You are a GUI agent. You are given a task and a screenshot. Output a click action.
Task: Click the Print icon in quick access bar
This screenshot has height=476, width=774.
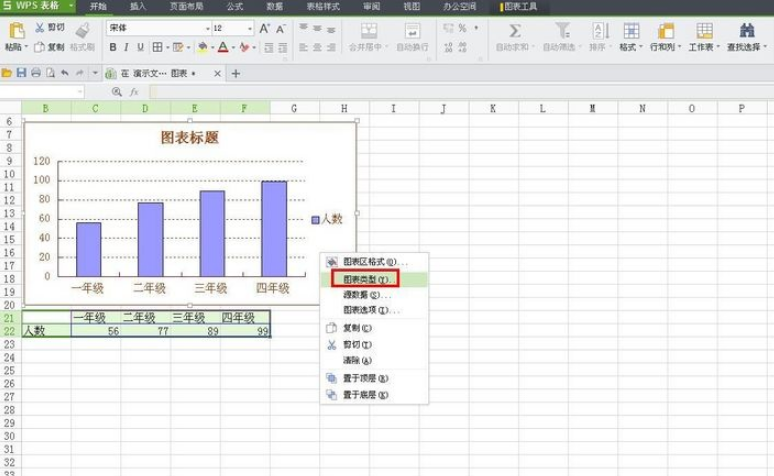[36, 73]
